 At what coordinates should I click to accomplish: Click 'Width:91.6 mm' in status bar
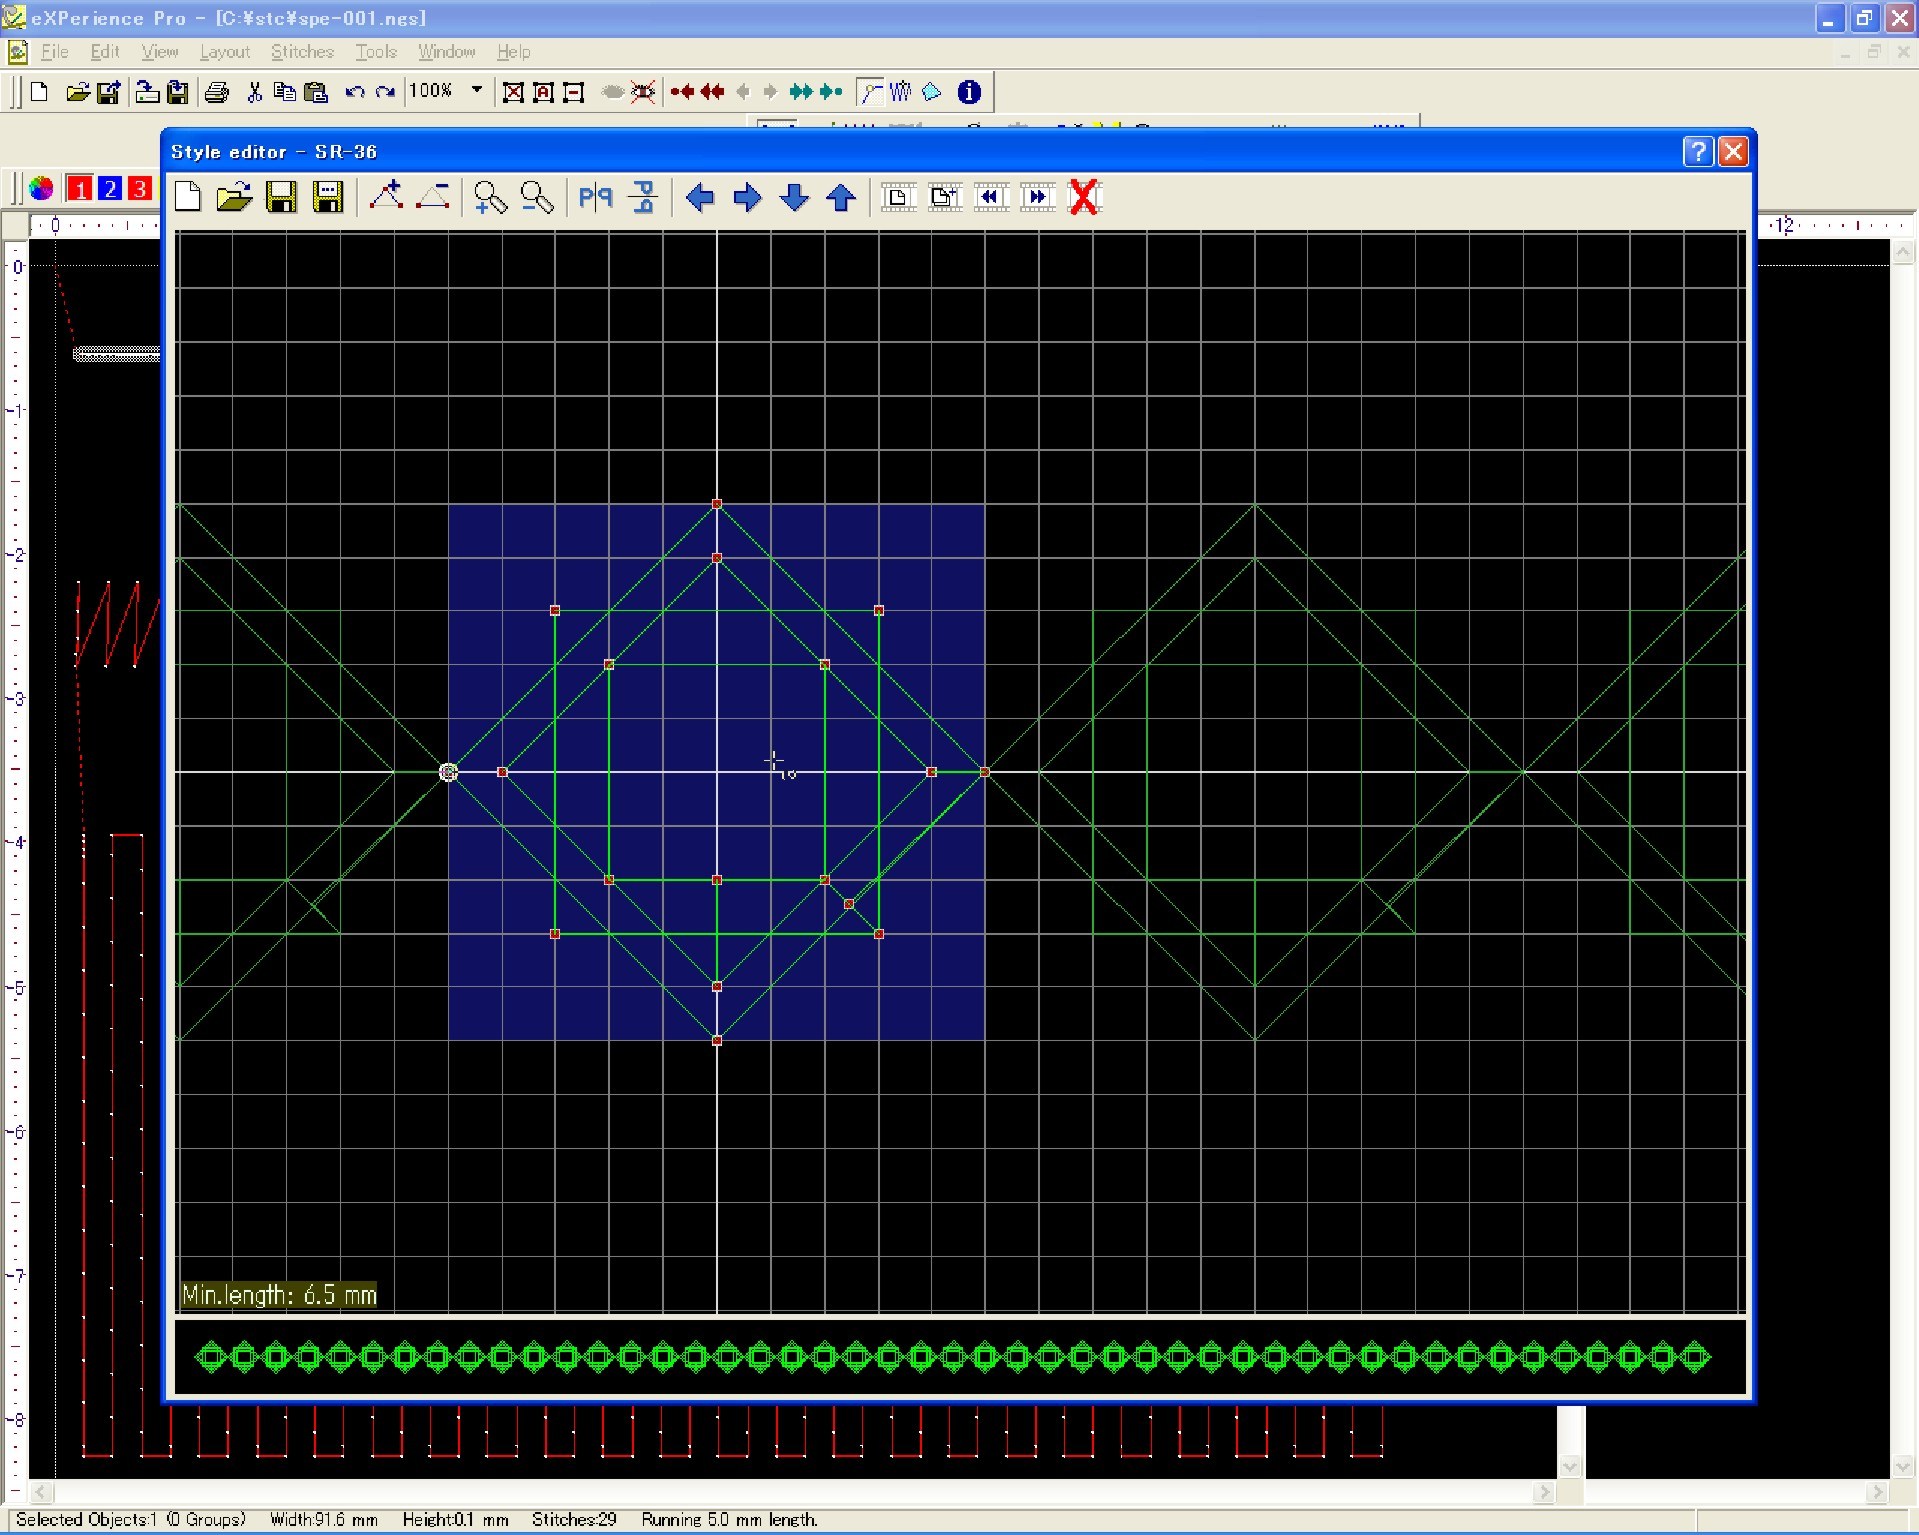324,1519
